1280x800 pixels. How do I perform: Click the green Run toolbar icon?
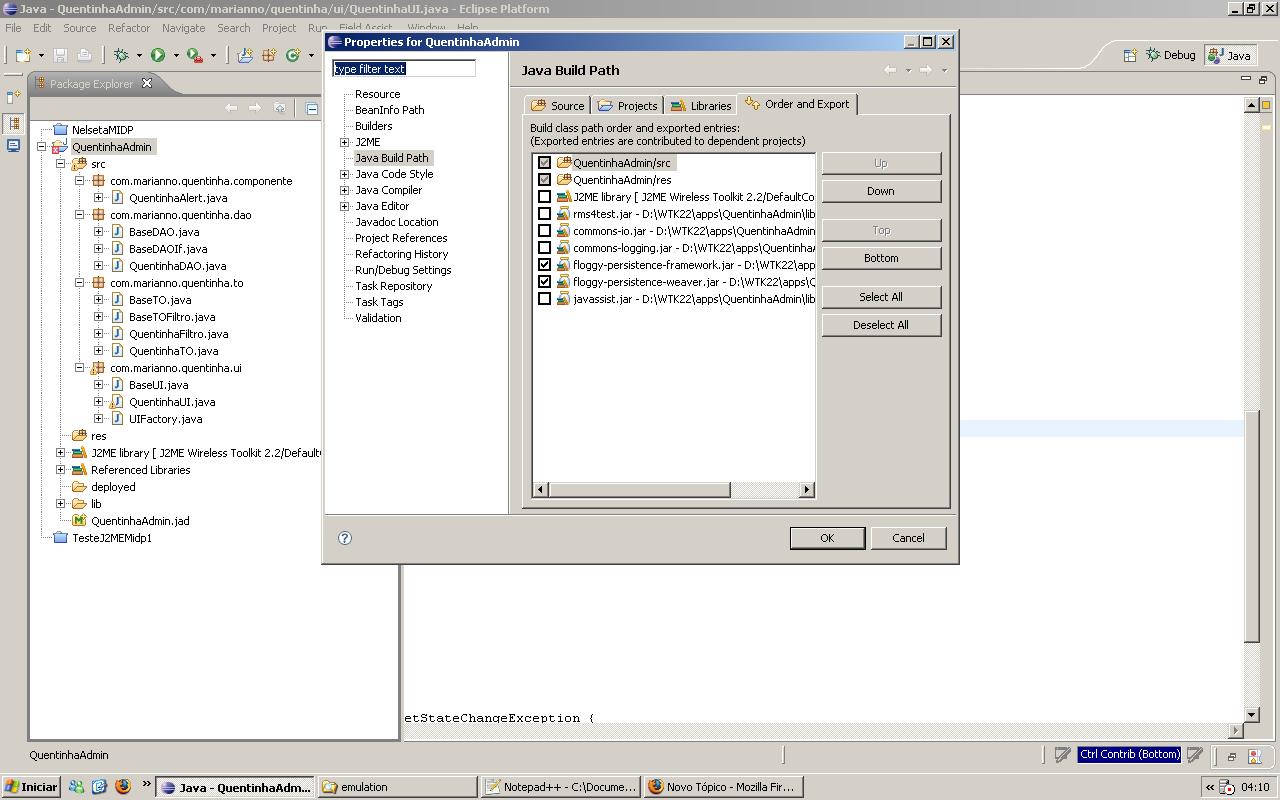pos(158,55)
